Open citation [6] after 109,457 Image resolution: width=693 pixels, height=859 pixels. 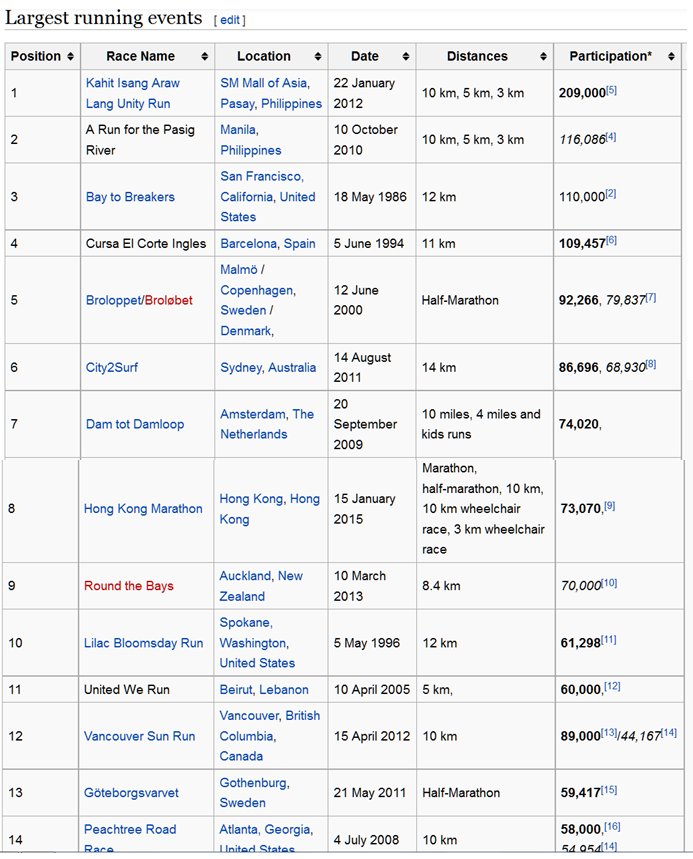click(x=611, y=240)
